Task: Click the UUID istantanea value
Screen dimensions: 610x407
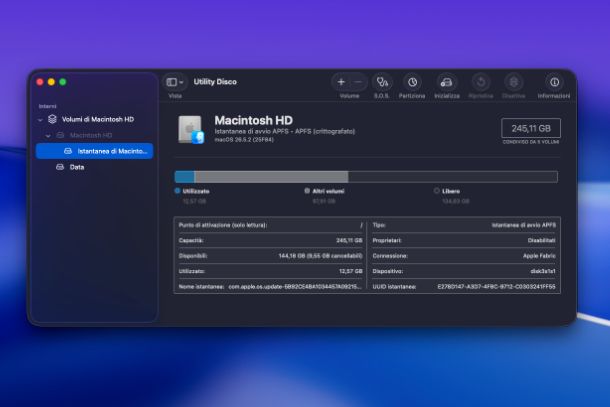Action: pos(496,286)
